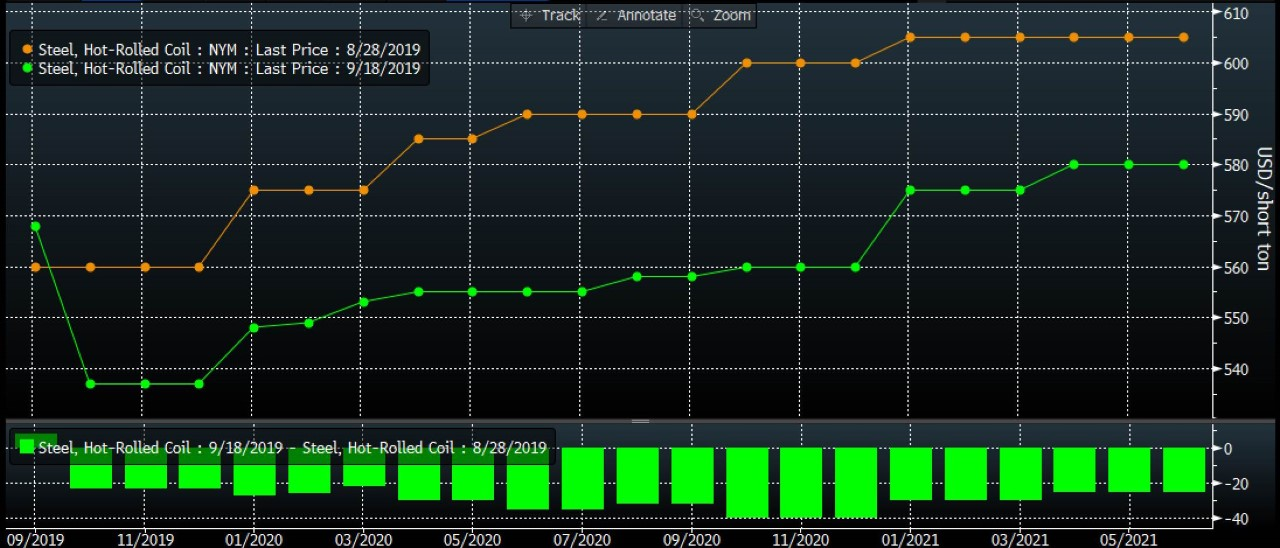The image size is (1280, 548).
Task: Click the first green data point at 09/2019
Action: (36, 226)
